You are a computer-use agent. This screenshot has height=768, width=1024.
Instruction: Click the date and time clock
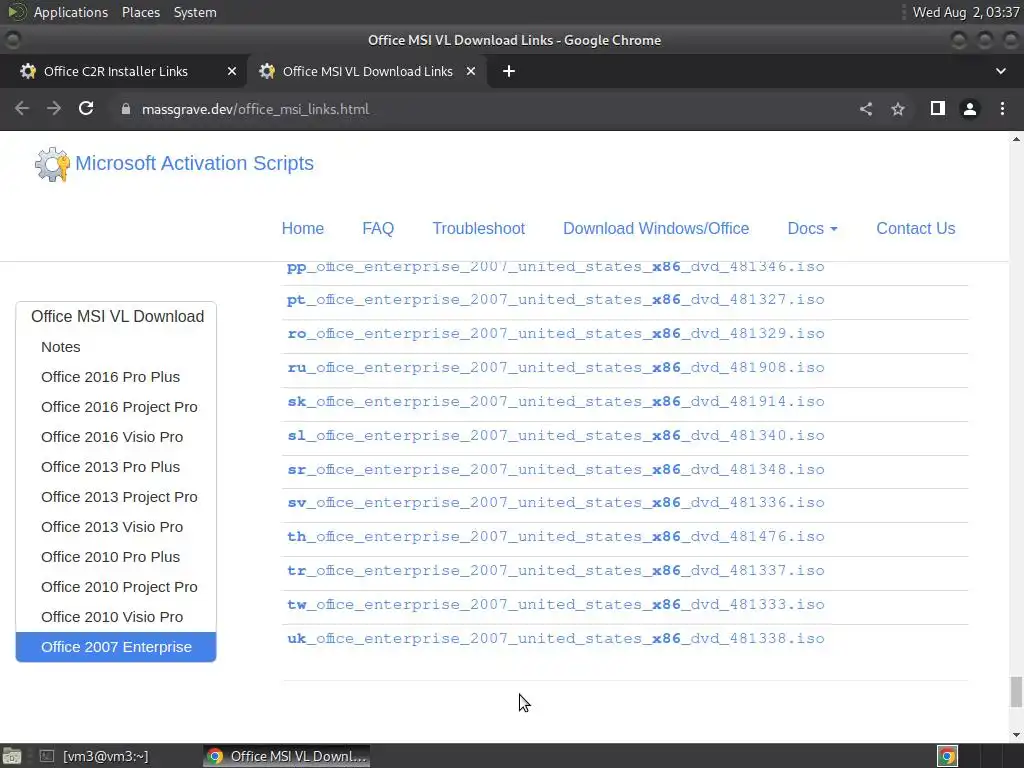[965, 12]
